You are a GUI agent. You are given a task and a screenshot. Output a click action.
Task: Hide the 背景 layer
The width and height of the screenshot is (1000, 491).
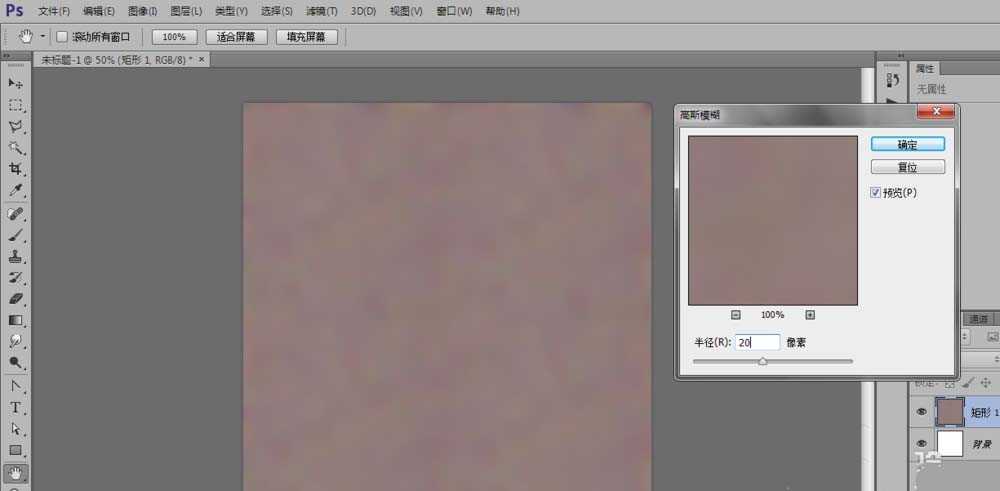pos(920,444)
